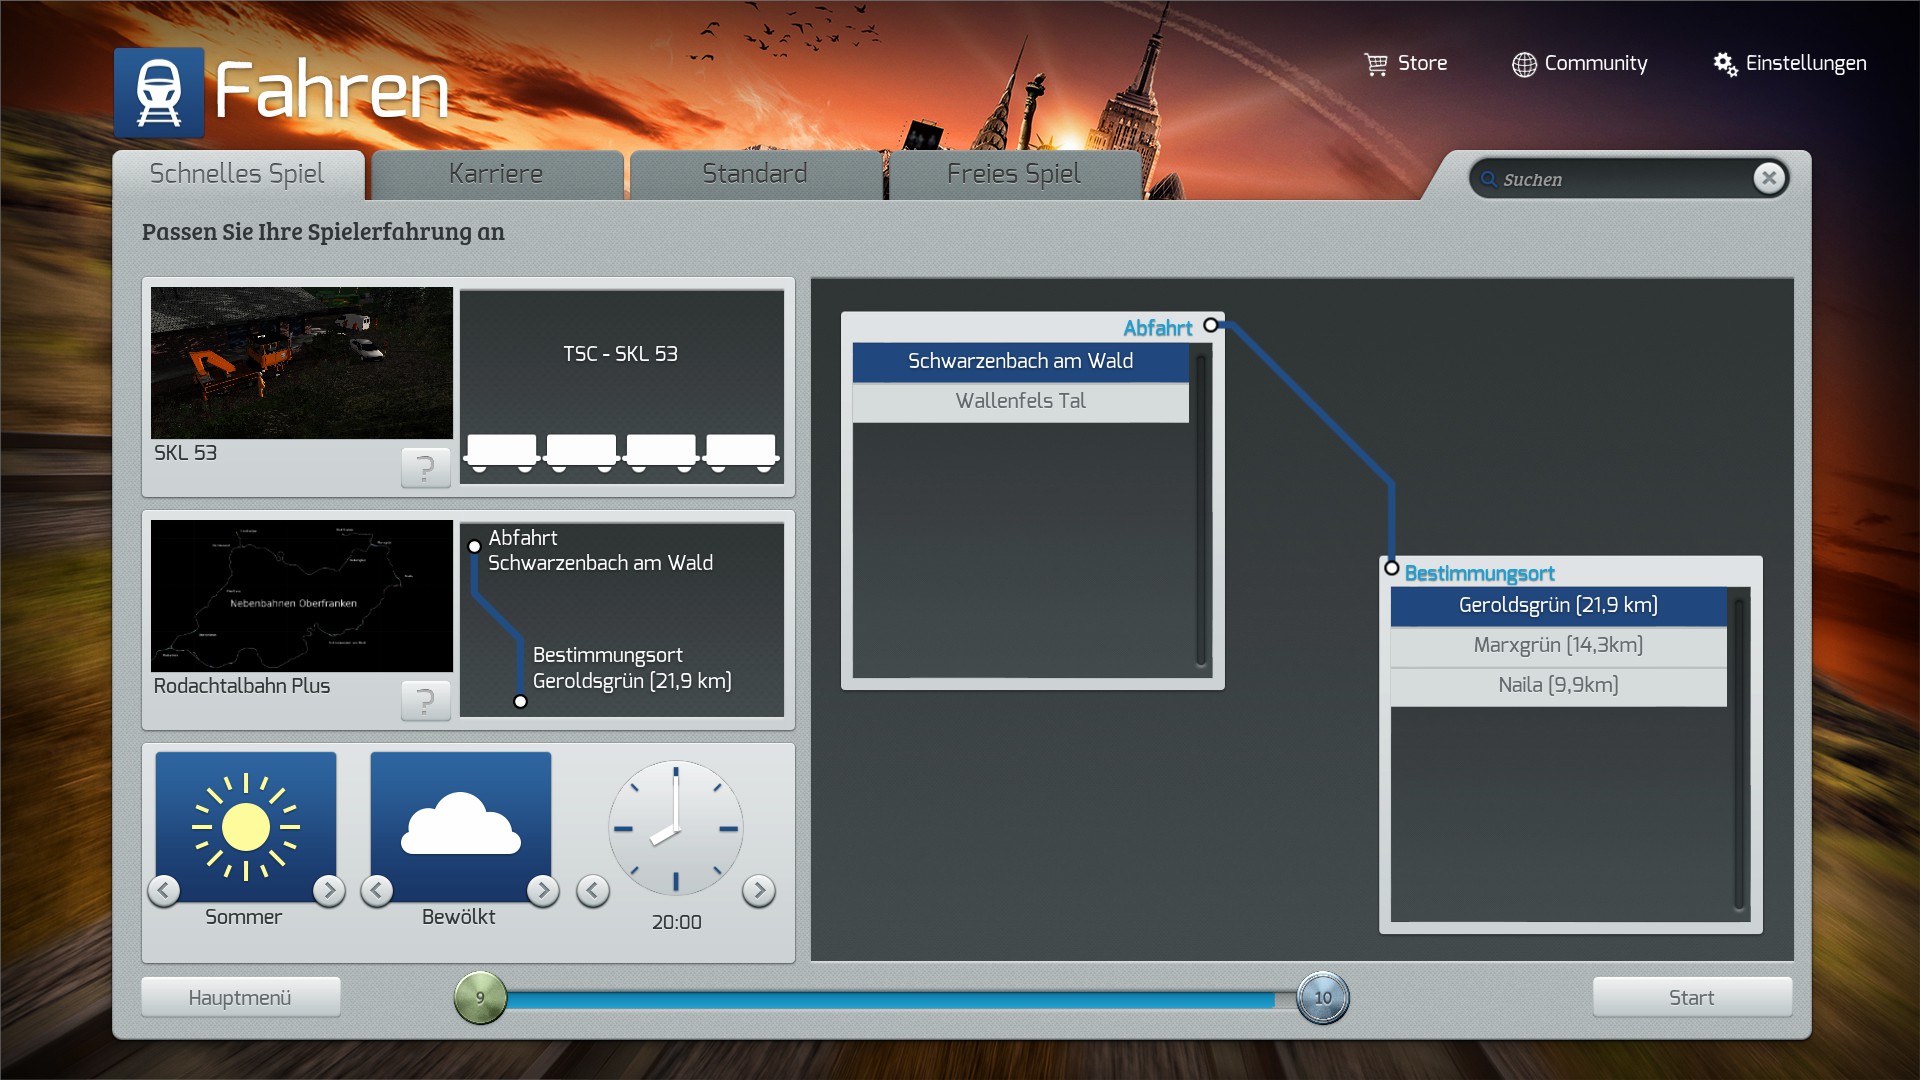The width and height of the screenshot is (1920, 1080).
Task: Open the Freies Spiel tab
Action: pyautogui.click(x=1013, y=174)
